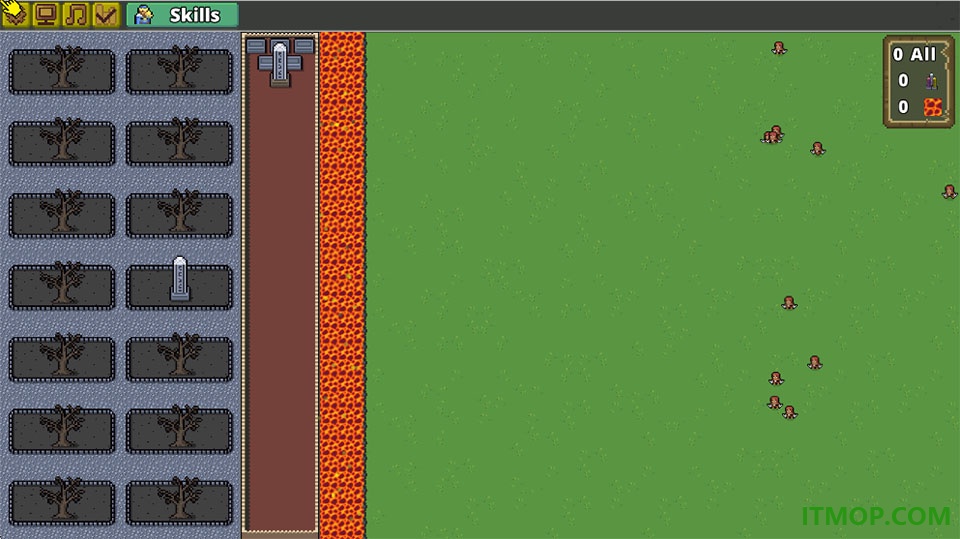
Task: Click the "0 All" counter label
Action: pos(915,55)
